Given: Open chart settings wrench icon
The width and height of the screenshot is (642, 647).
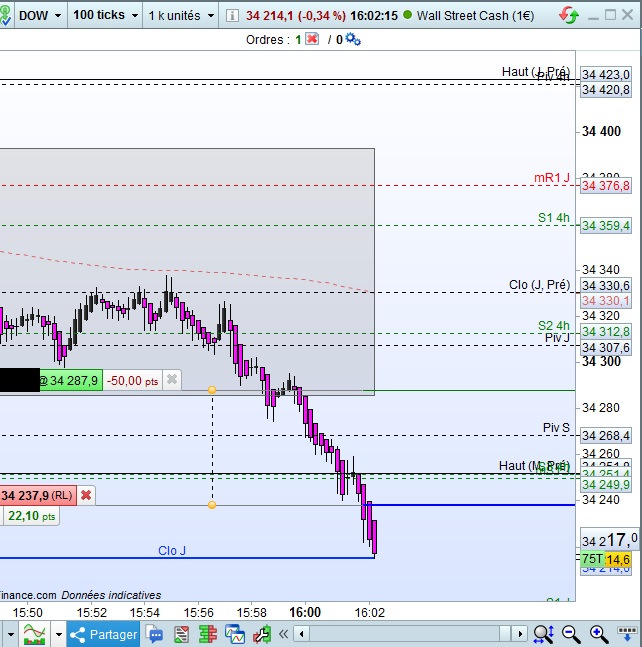Looking at the screenshot, I should (x=262, y=634).
